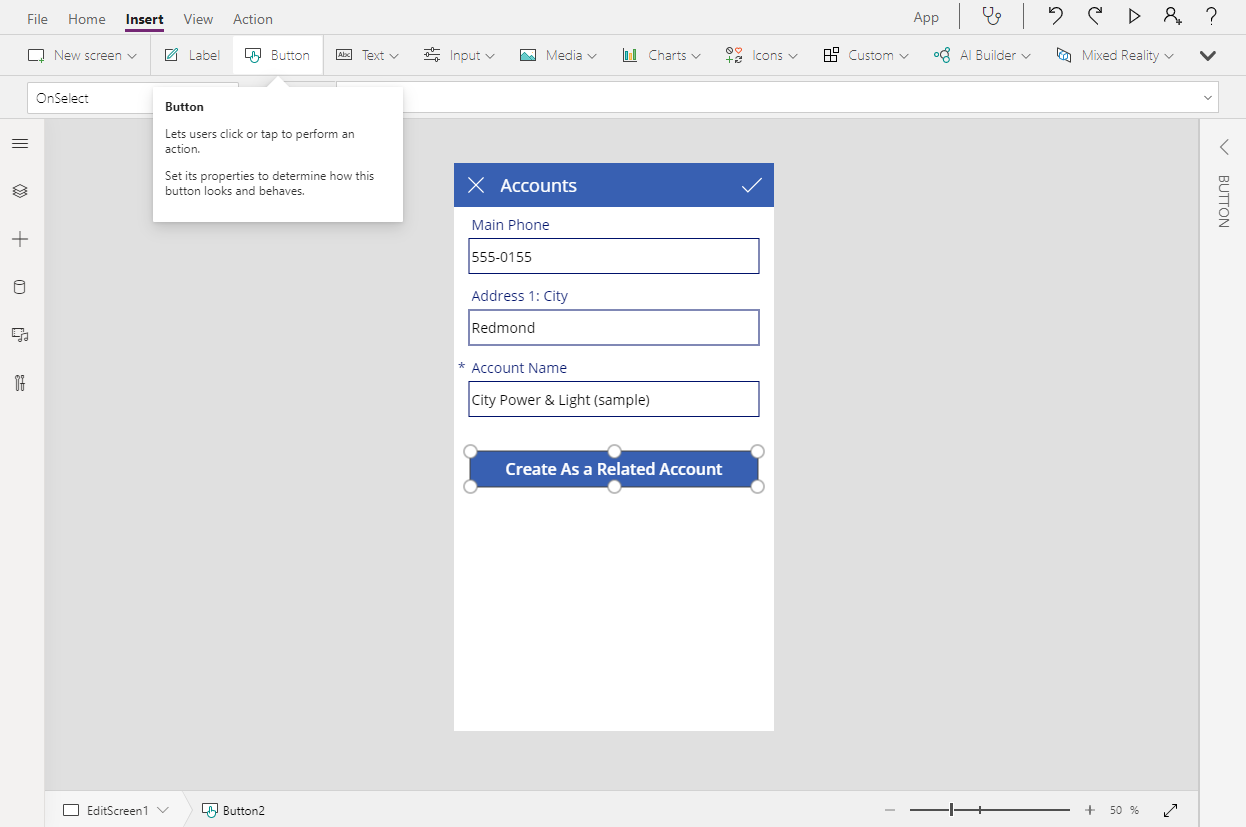This screenshot has width=1246, height=827.
Task: Switch to the Action tab
Action: click(x=253, y=18)
